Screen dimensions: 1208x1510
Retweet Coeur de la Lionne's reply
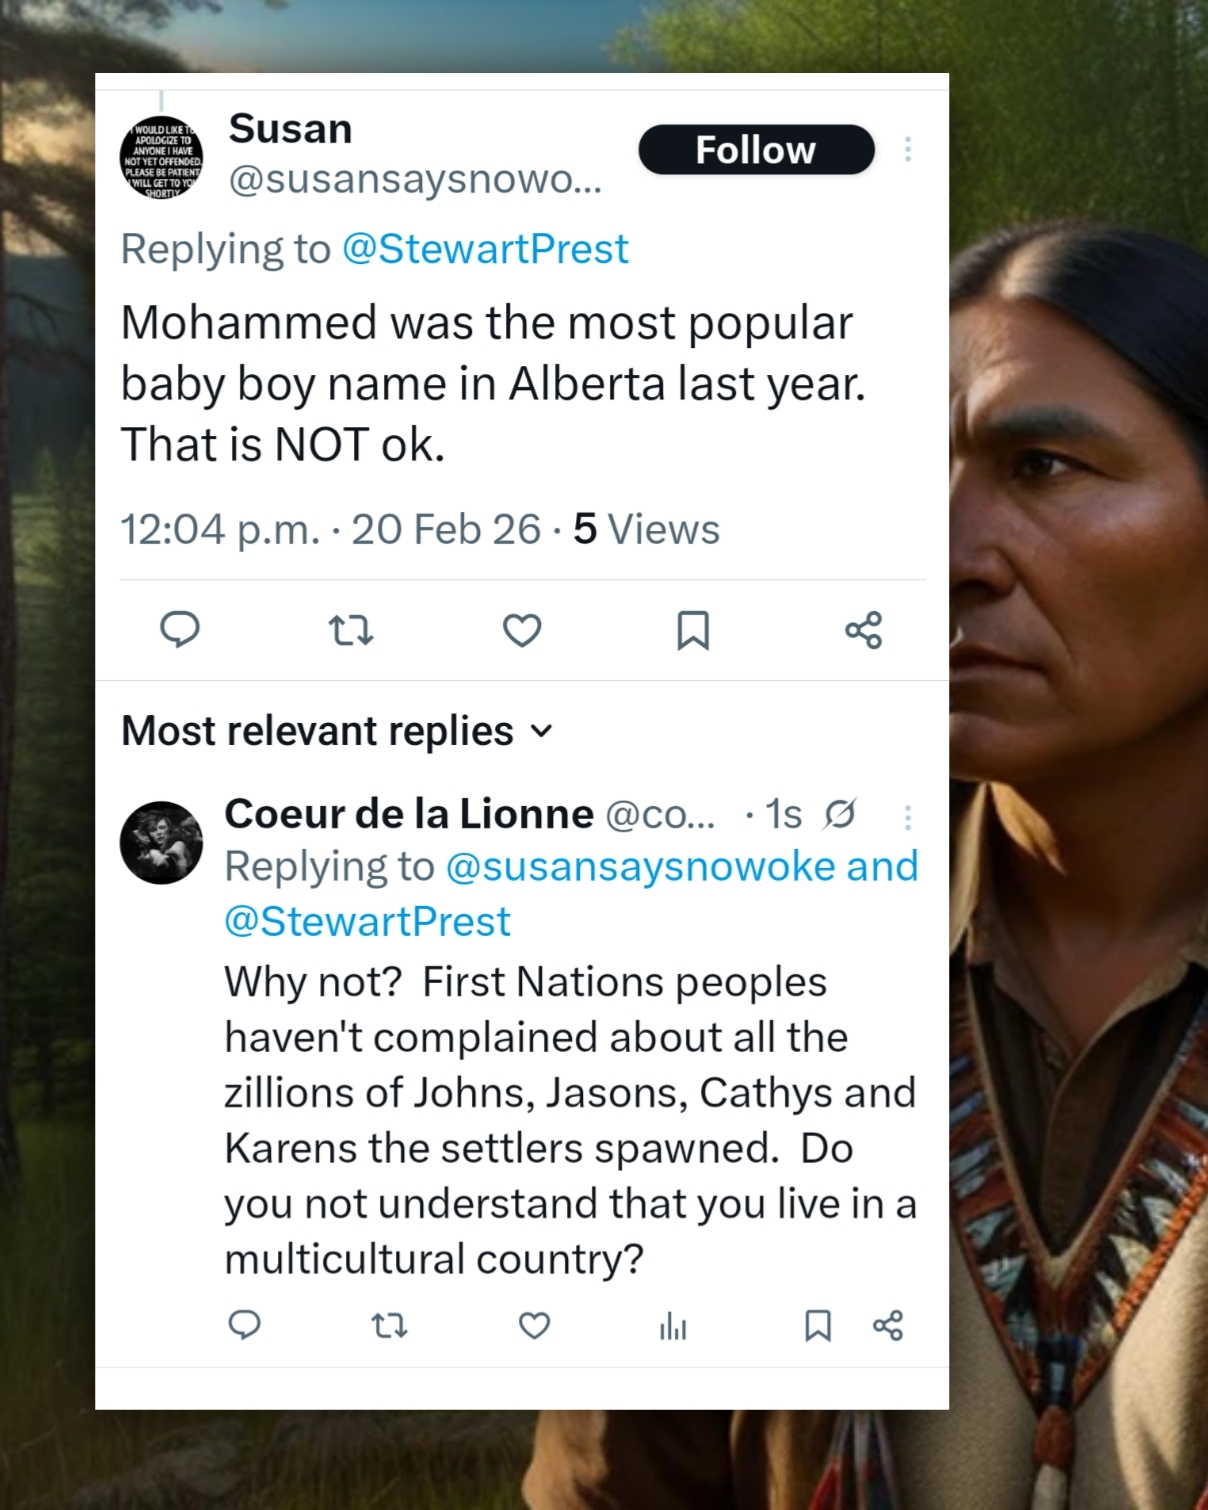pyautogui.click(x=389, y=1325)
